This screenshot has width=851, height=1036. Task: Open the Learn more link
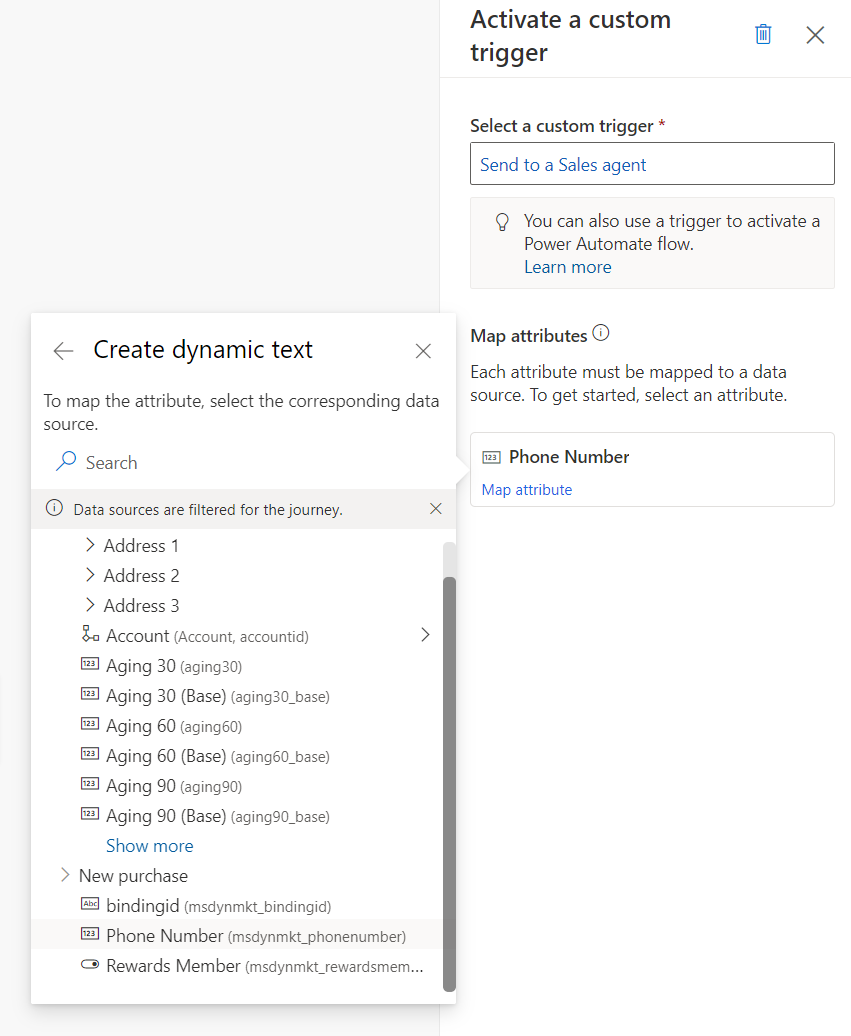pos(567,267)
